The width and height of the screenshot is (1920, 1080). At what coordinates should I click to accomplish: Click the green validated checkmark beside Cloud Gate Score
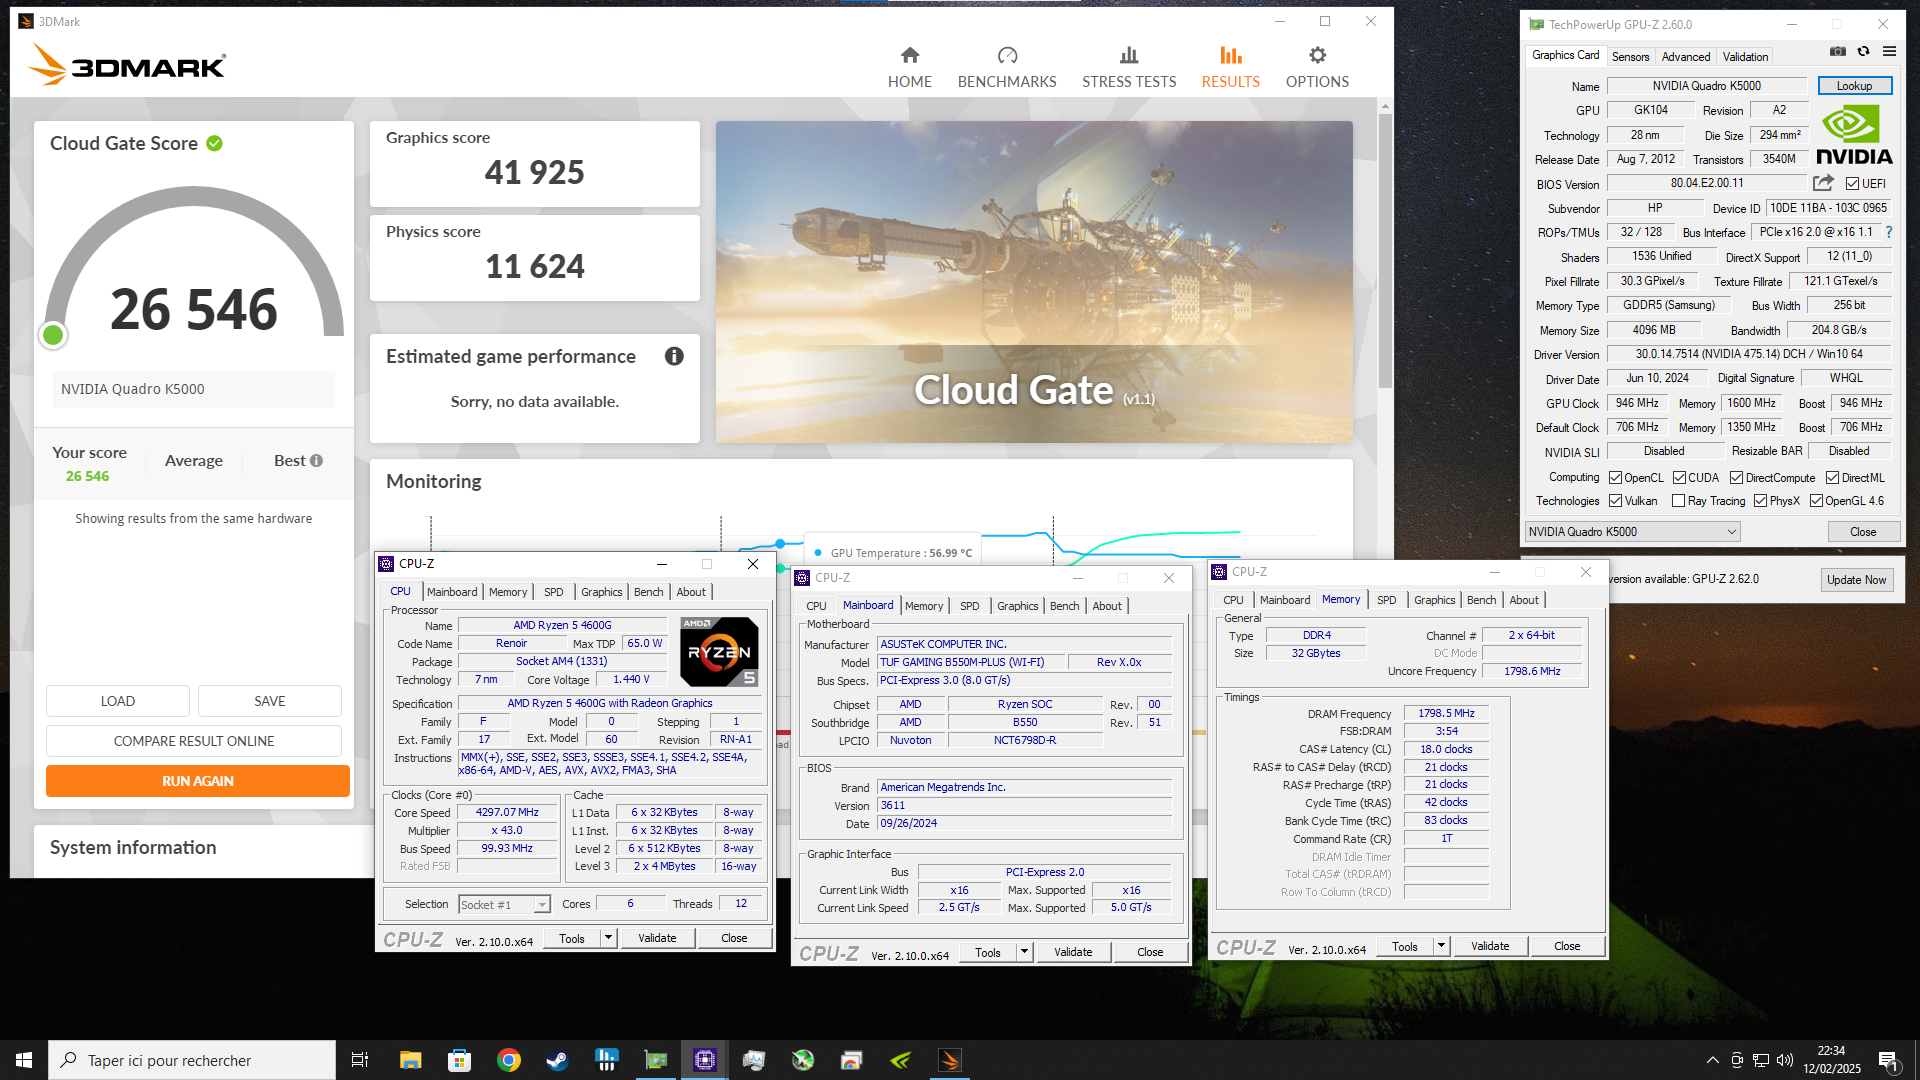[x=214, y=143]
